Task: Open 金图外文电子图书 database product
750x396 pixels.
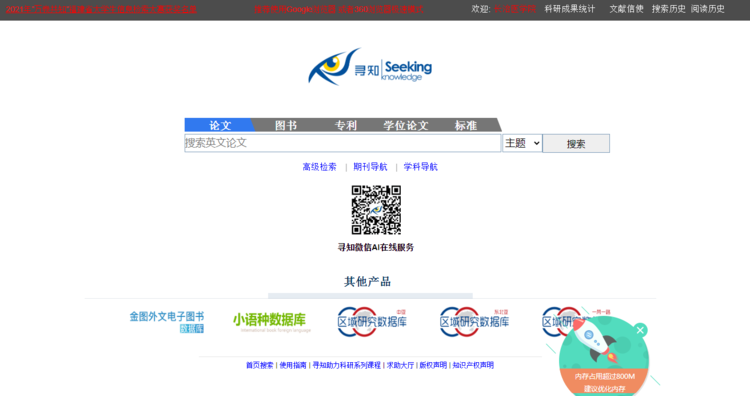Action: (x=167, y=321)
